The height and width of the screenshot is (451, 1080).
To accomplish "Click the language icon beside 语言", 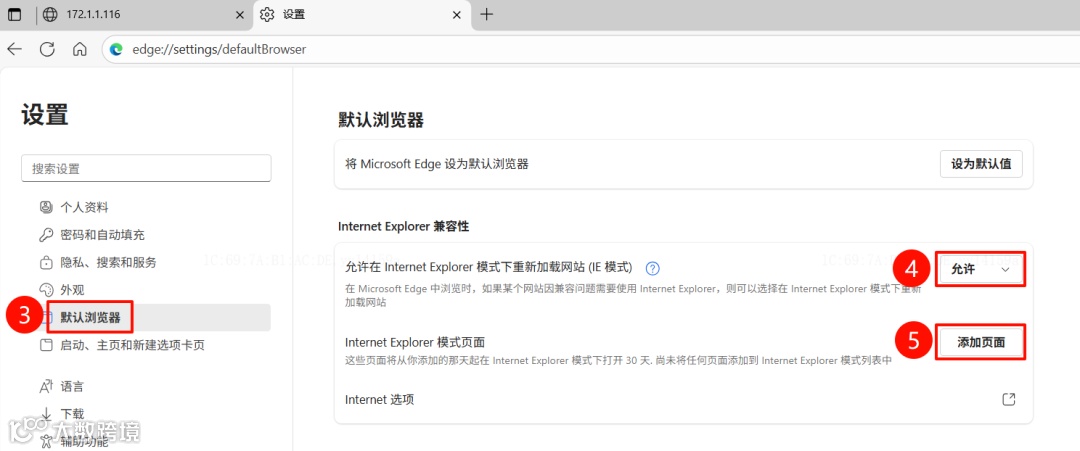I will pyautogui.click(x=46, y=386).
